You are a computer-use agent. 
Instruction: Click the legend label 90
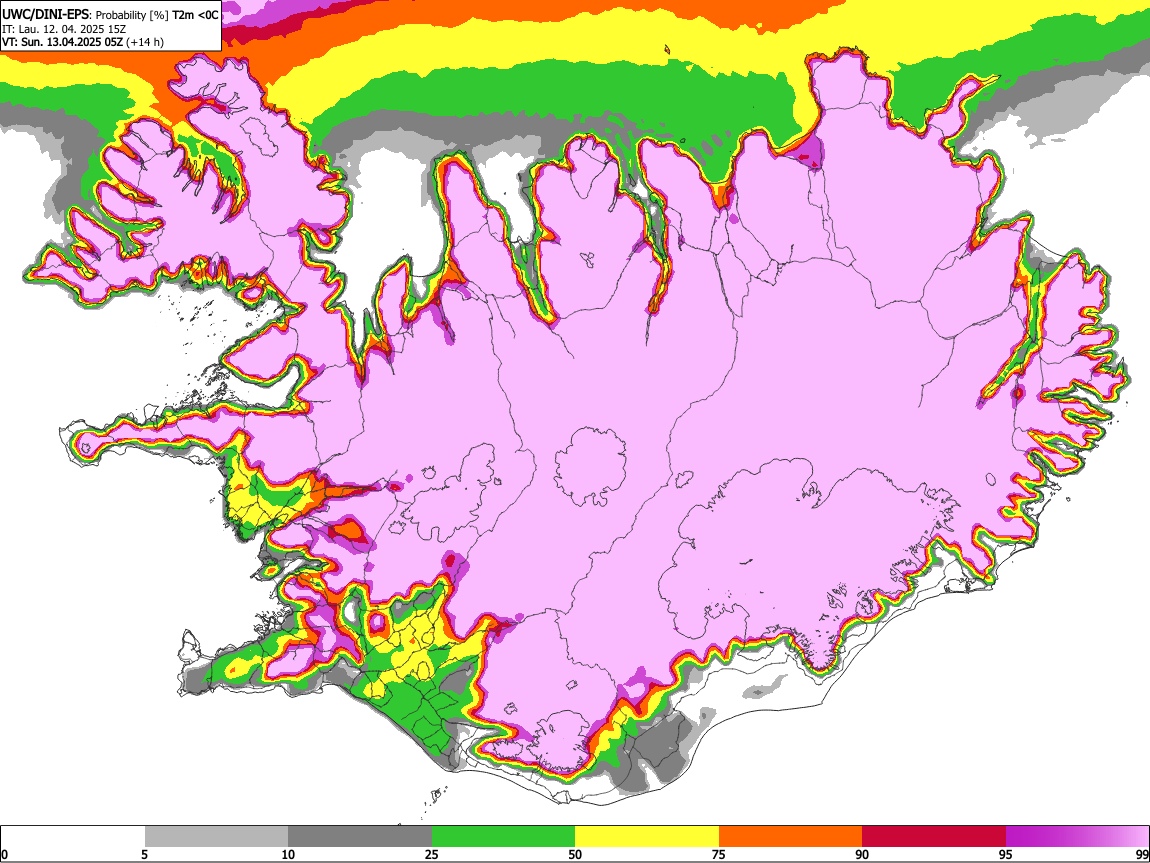[x=862, y=854]
